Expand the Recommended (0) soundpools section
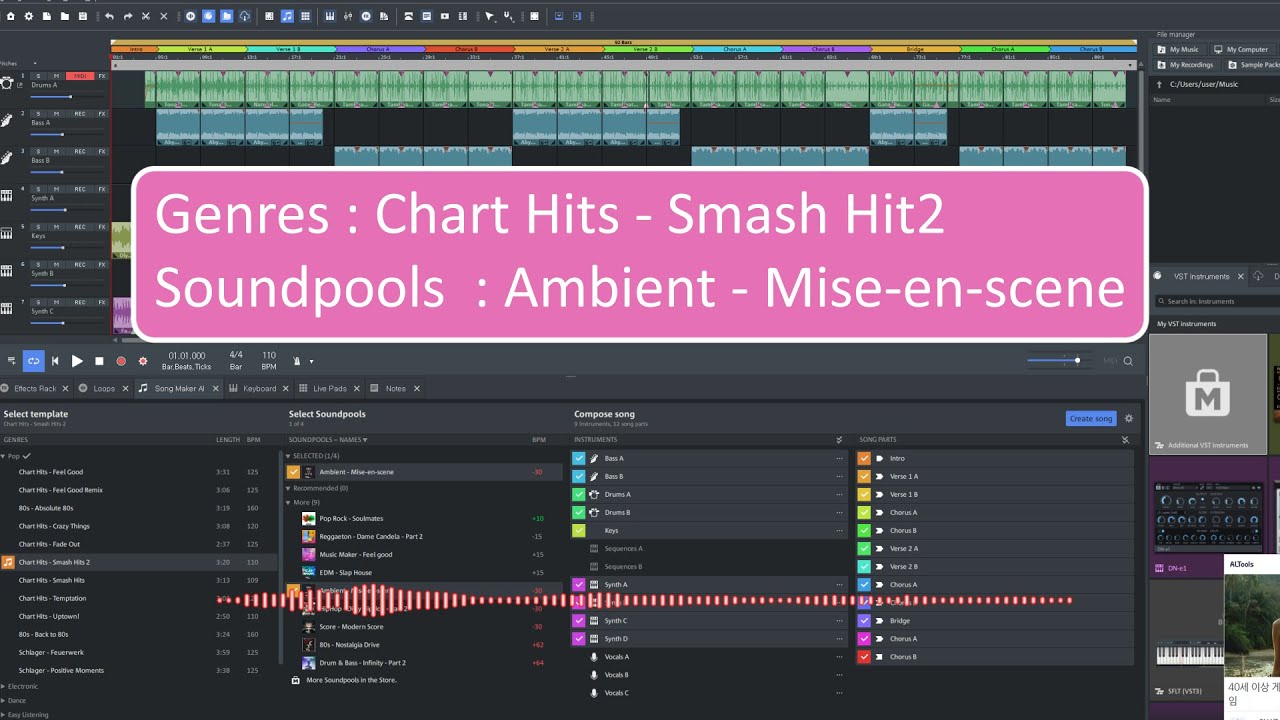The width and height of the screenshot is (1280, 720). tap(289, 488)
